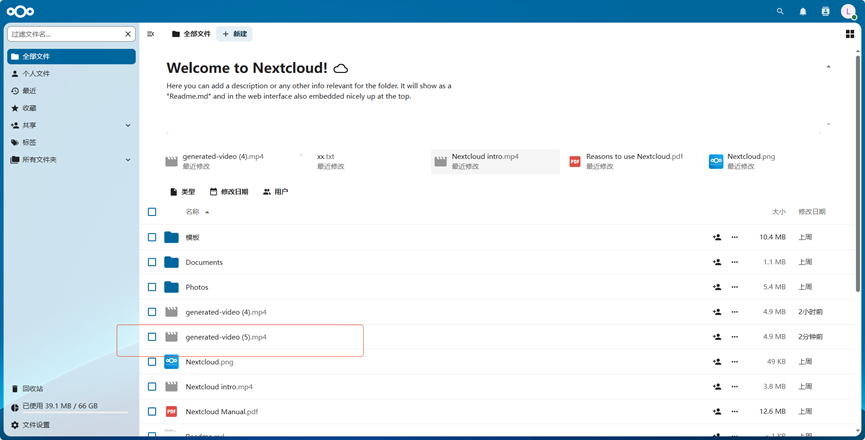Share generated-video (5).mp4
865x440 pixels.
717,337
